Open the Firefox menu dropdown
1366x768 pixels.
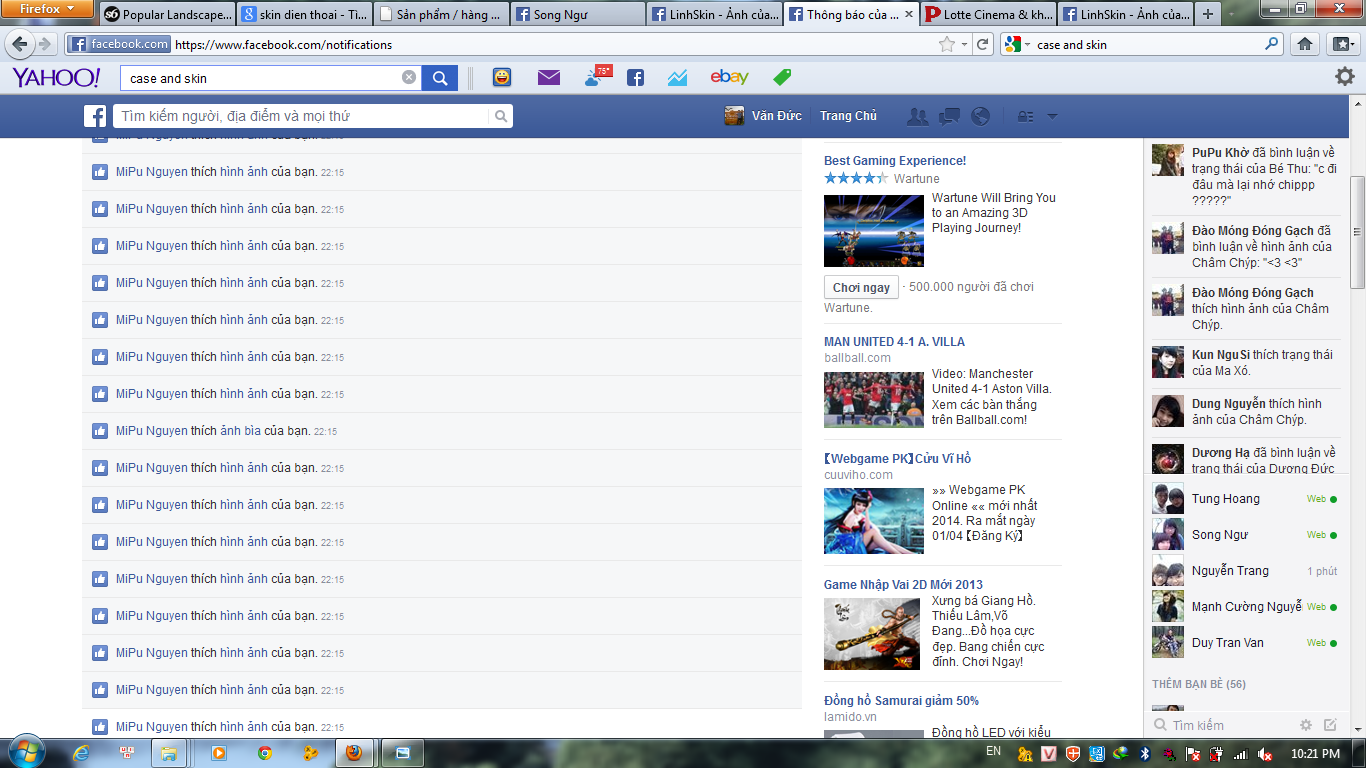[46, 9]
